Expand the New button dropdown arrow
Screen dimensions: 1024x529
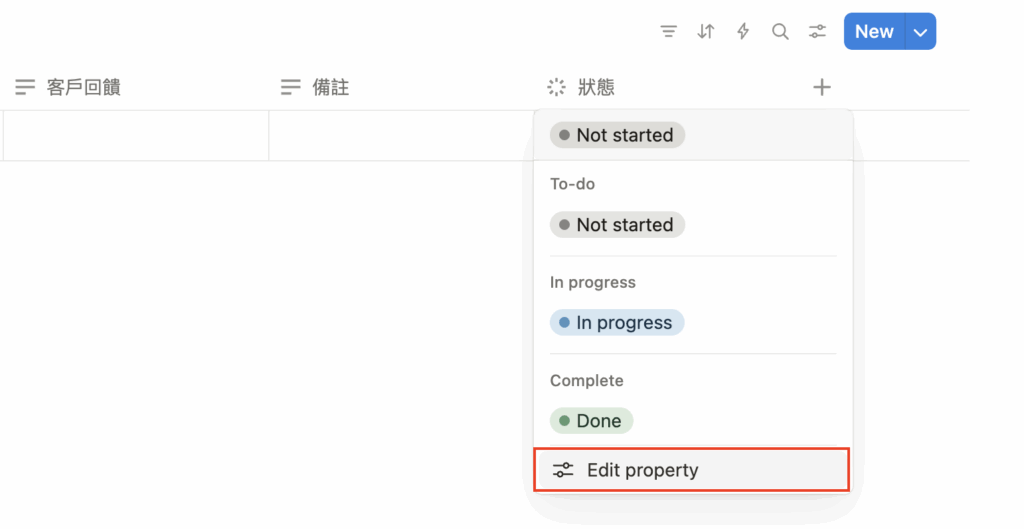920,32
